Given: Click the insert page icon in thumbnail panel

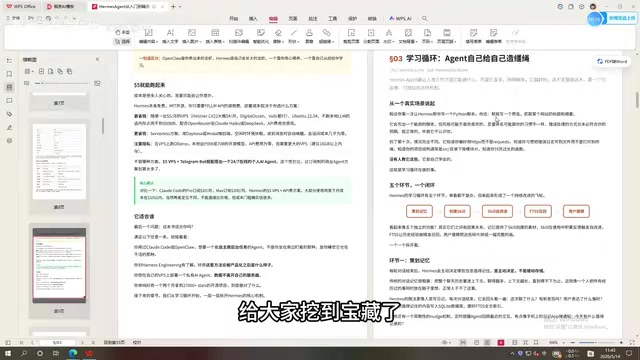Looking at the screenshot, I should coord(42,71).
